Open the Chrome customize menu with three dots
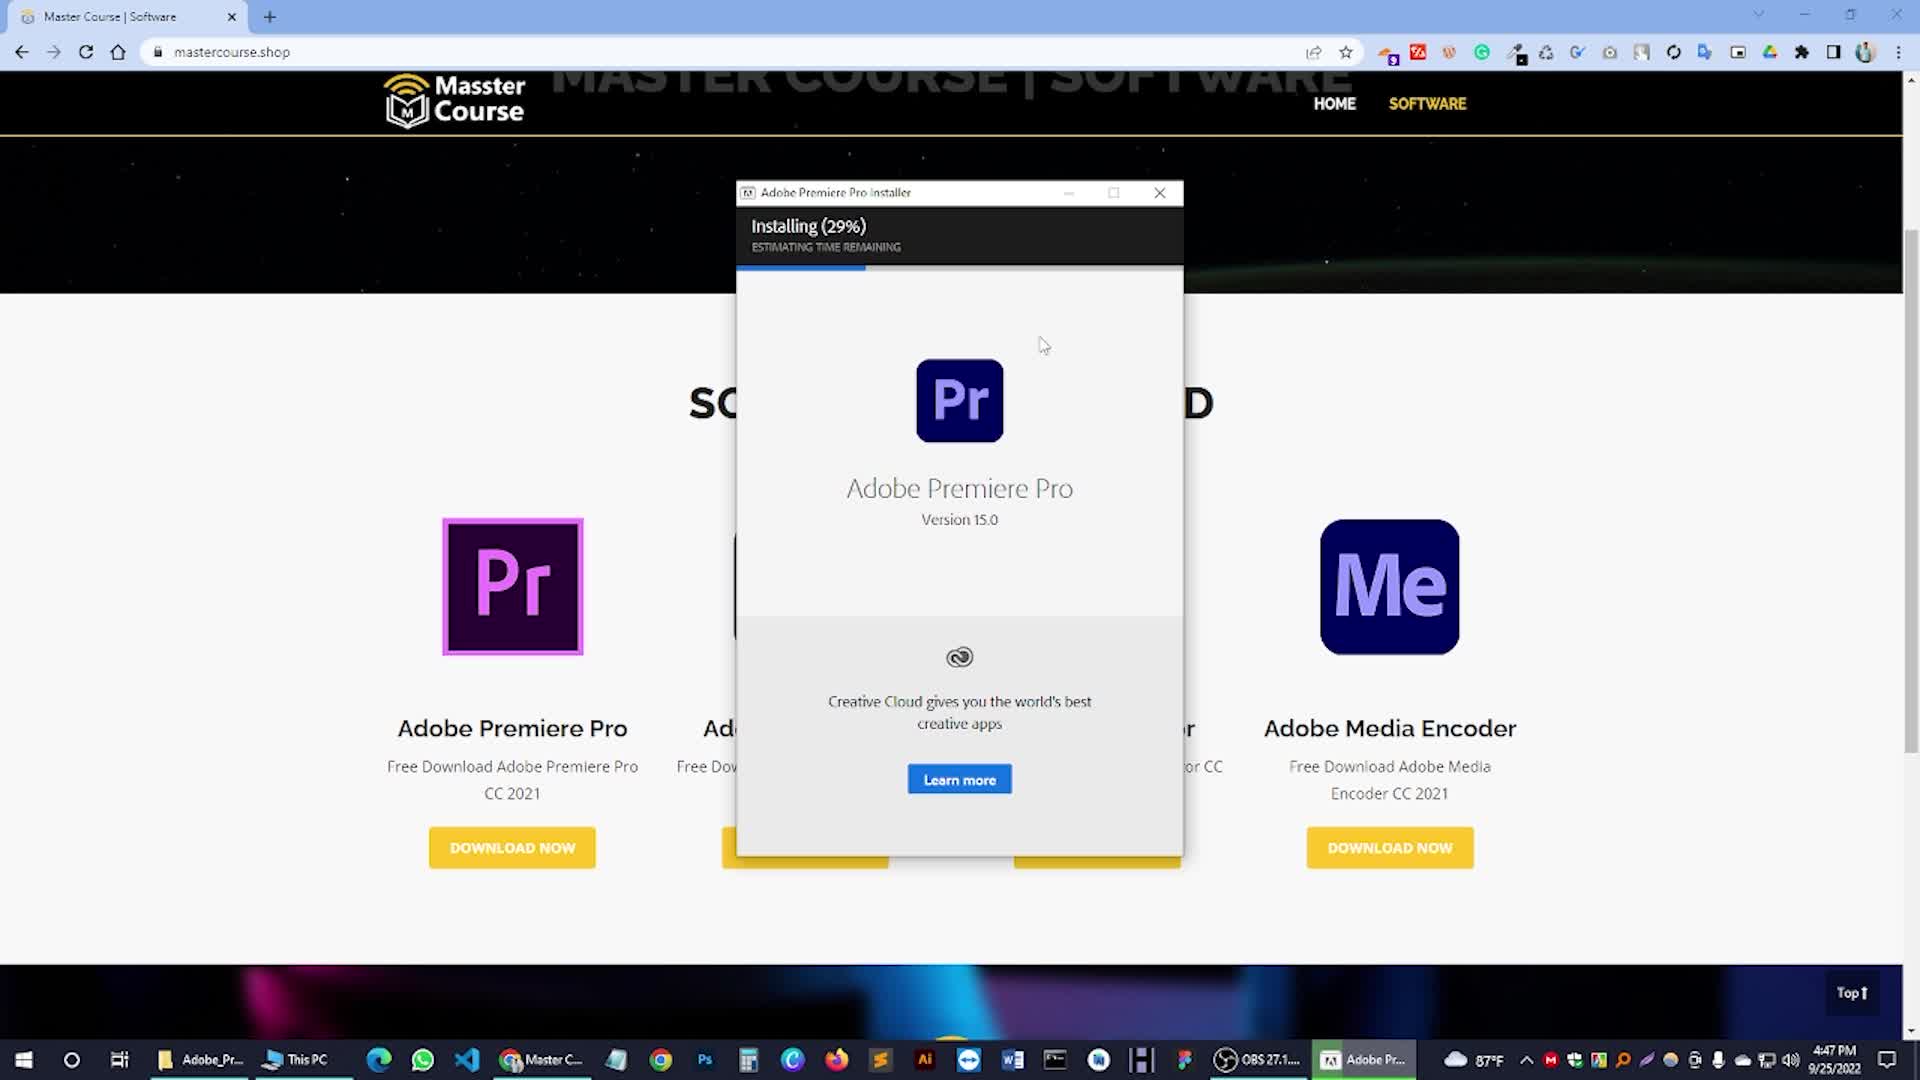Viewport: 1920px width, 1080px height. click(x=1899, y=52)
